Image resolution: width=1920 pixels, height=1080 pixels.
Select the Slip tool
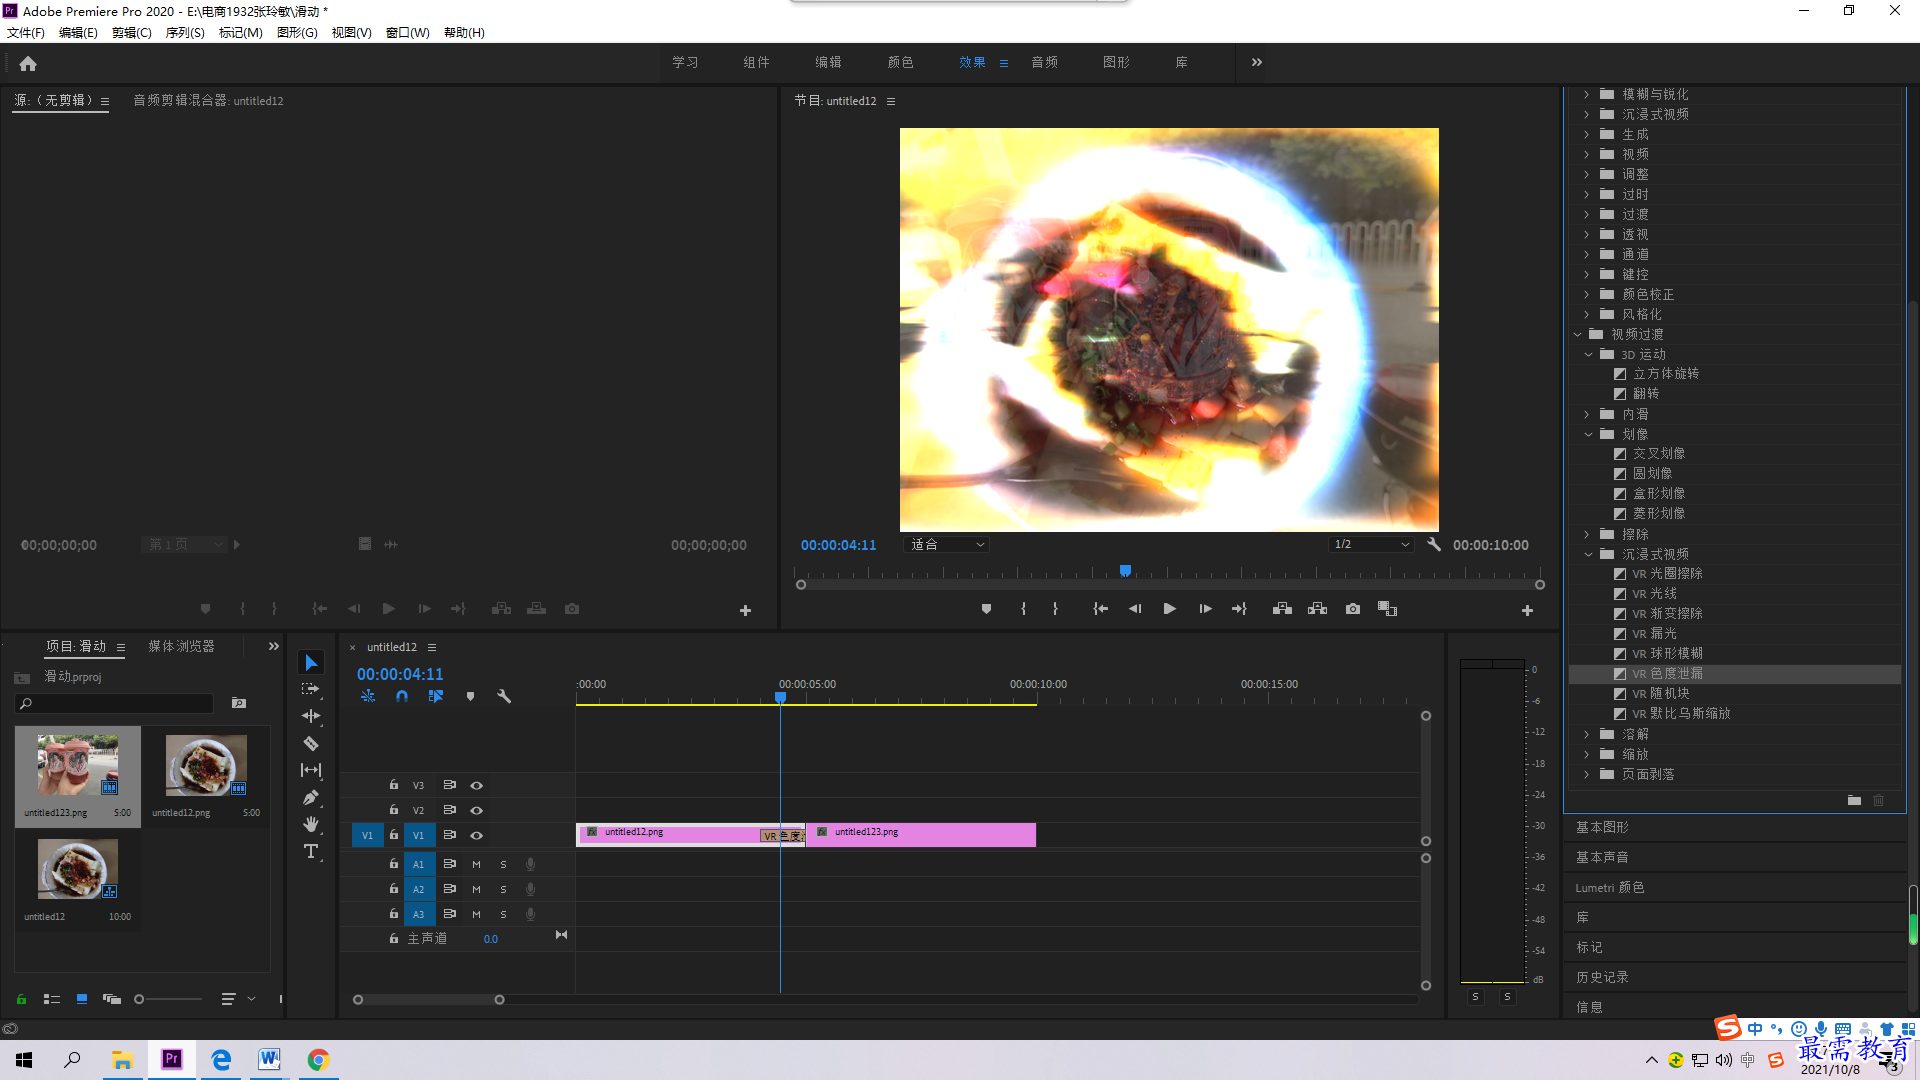[311, 770]
